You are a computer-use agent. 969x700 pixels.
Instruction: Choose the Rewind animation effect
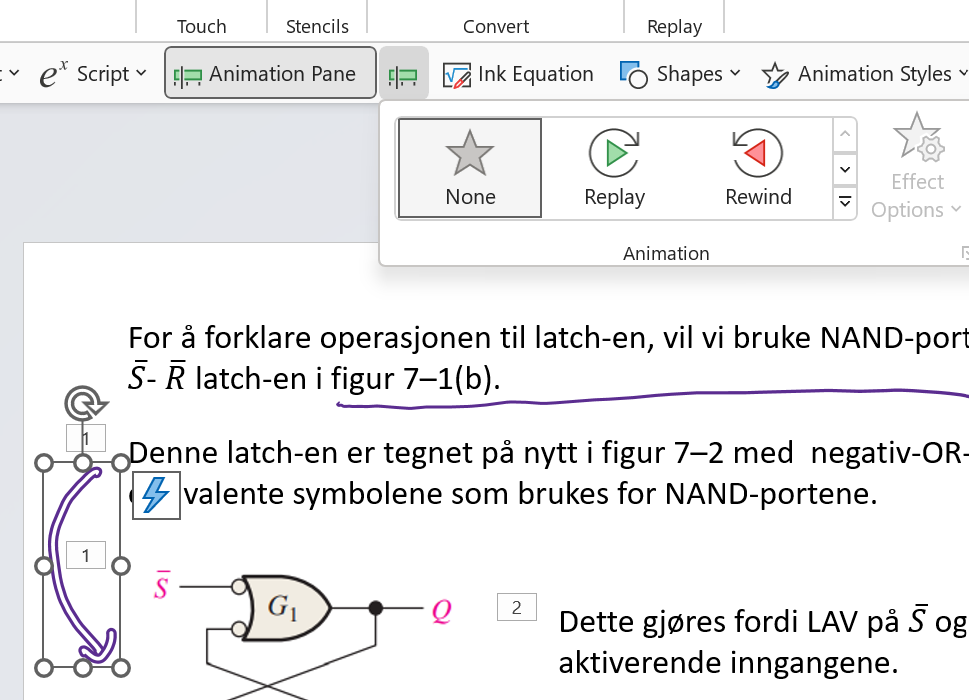coord(758,168)
